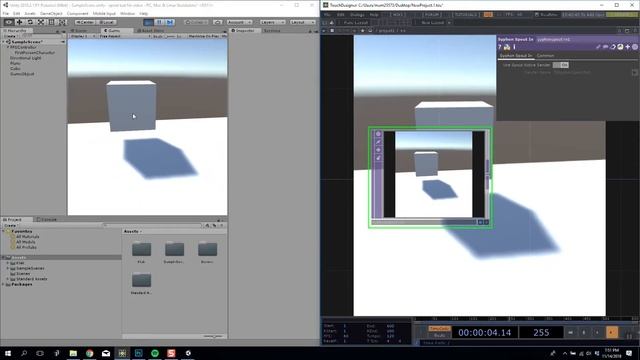Click the FORUM link in TouchDesigner
This screenshot has height=360, width=640.
[431, 15]
